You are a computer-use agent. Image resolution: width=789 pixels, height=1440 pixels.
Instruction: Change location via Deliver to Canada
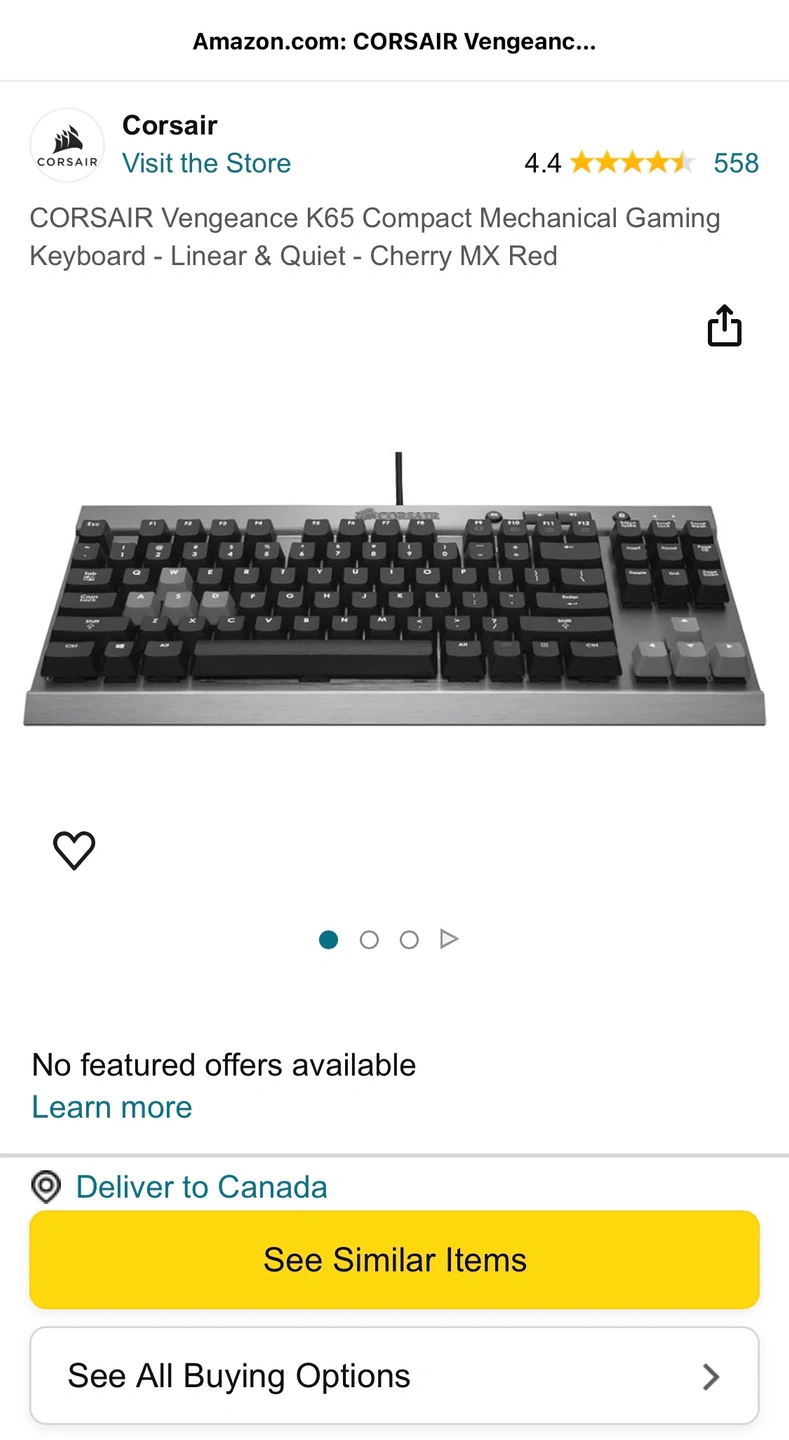[x=201, y=1187]
